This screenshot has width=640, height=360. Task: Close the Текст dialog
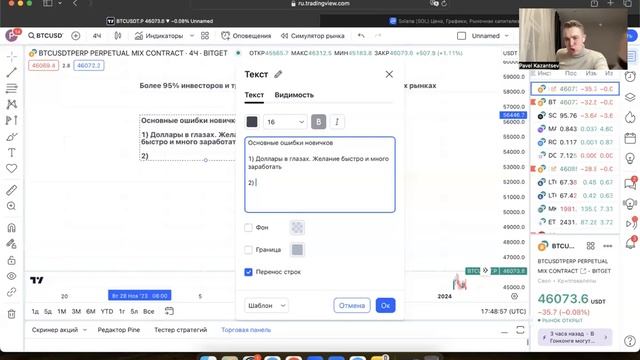[x=389, y=74]
